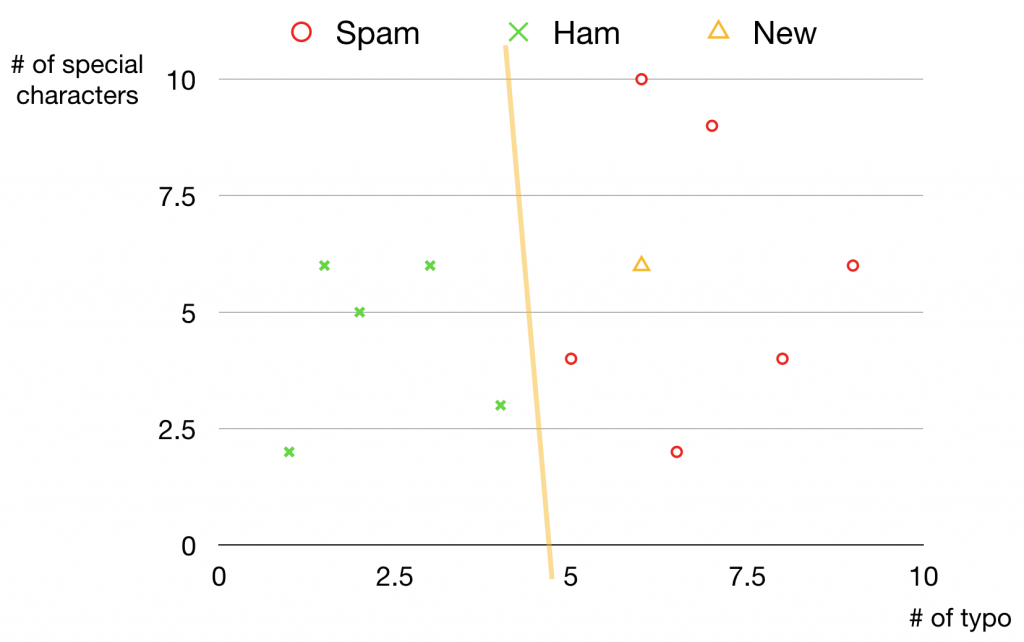Click the Ham legend label
This screenshot has width=1024, height=642.
click(586, 33)
